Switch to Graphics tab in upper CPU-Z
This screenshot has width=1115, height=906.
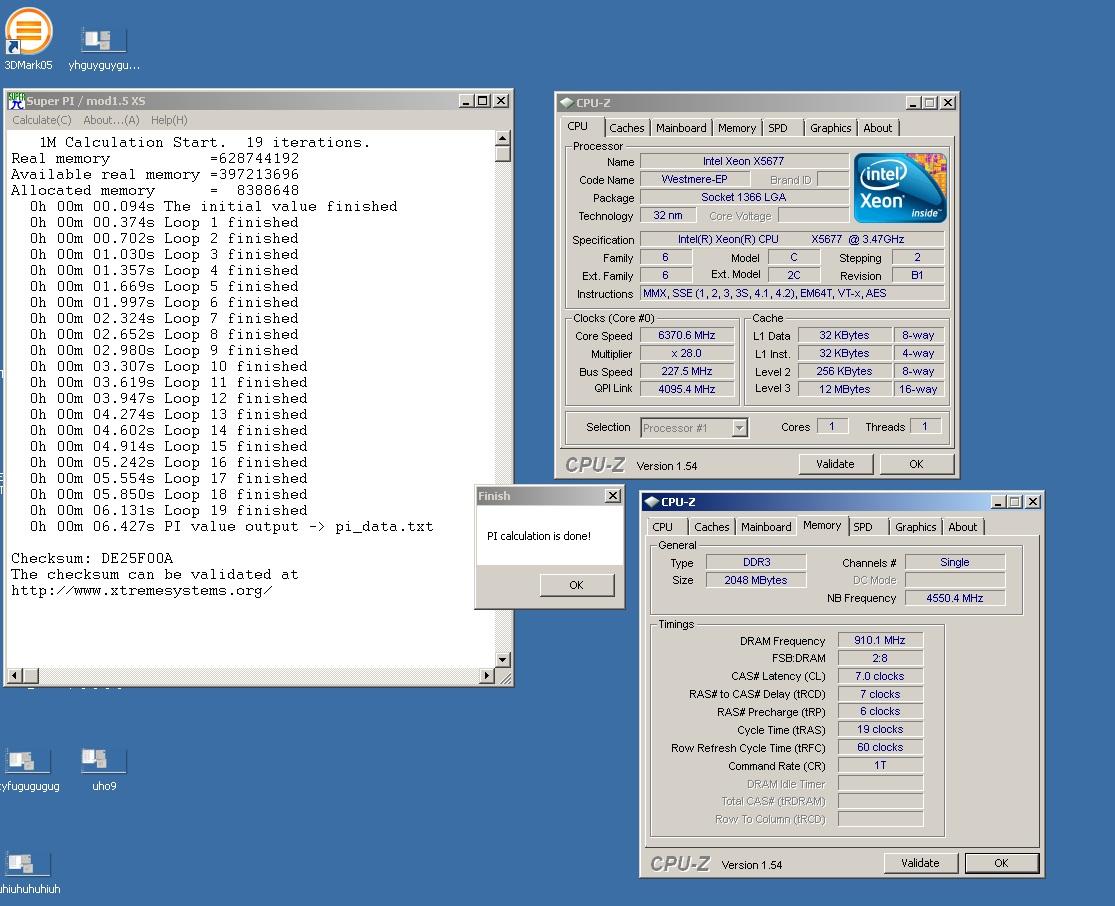(x=831, y=128)
